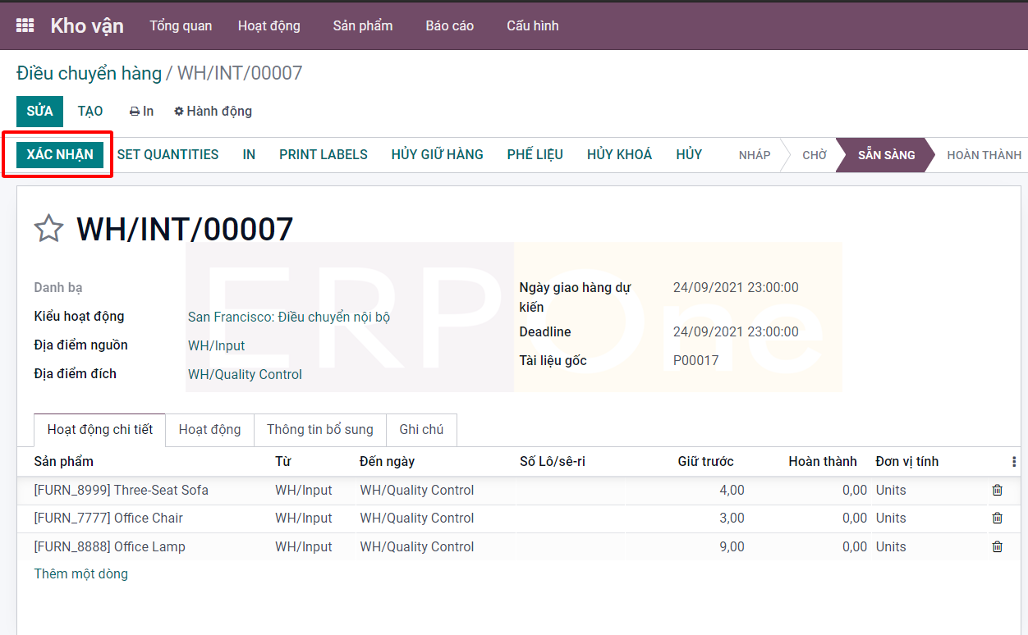The height and width of the screenshot is (635, 1028).
Task: Navigate back to Điều chuyển hàng breadcrumb
Action: (x=89, y=73)
